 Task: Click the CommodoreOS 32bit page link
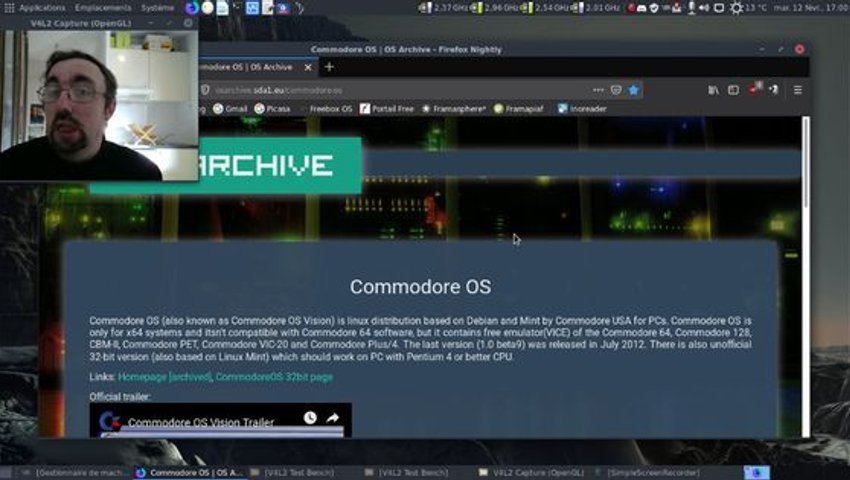click(x=274, y=377)
